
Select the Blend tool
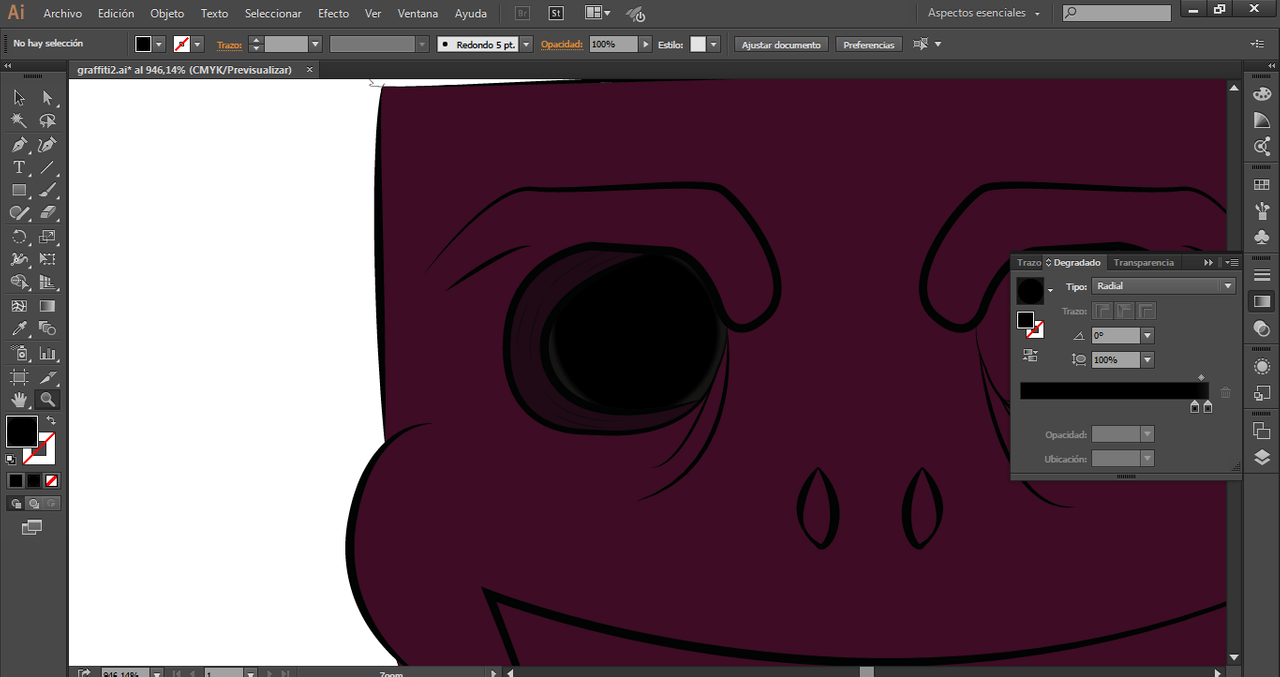click(47, 329)
